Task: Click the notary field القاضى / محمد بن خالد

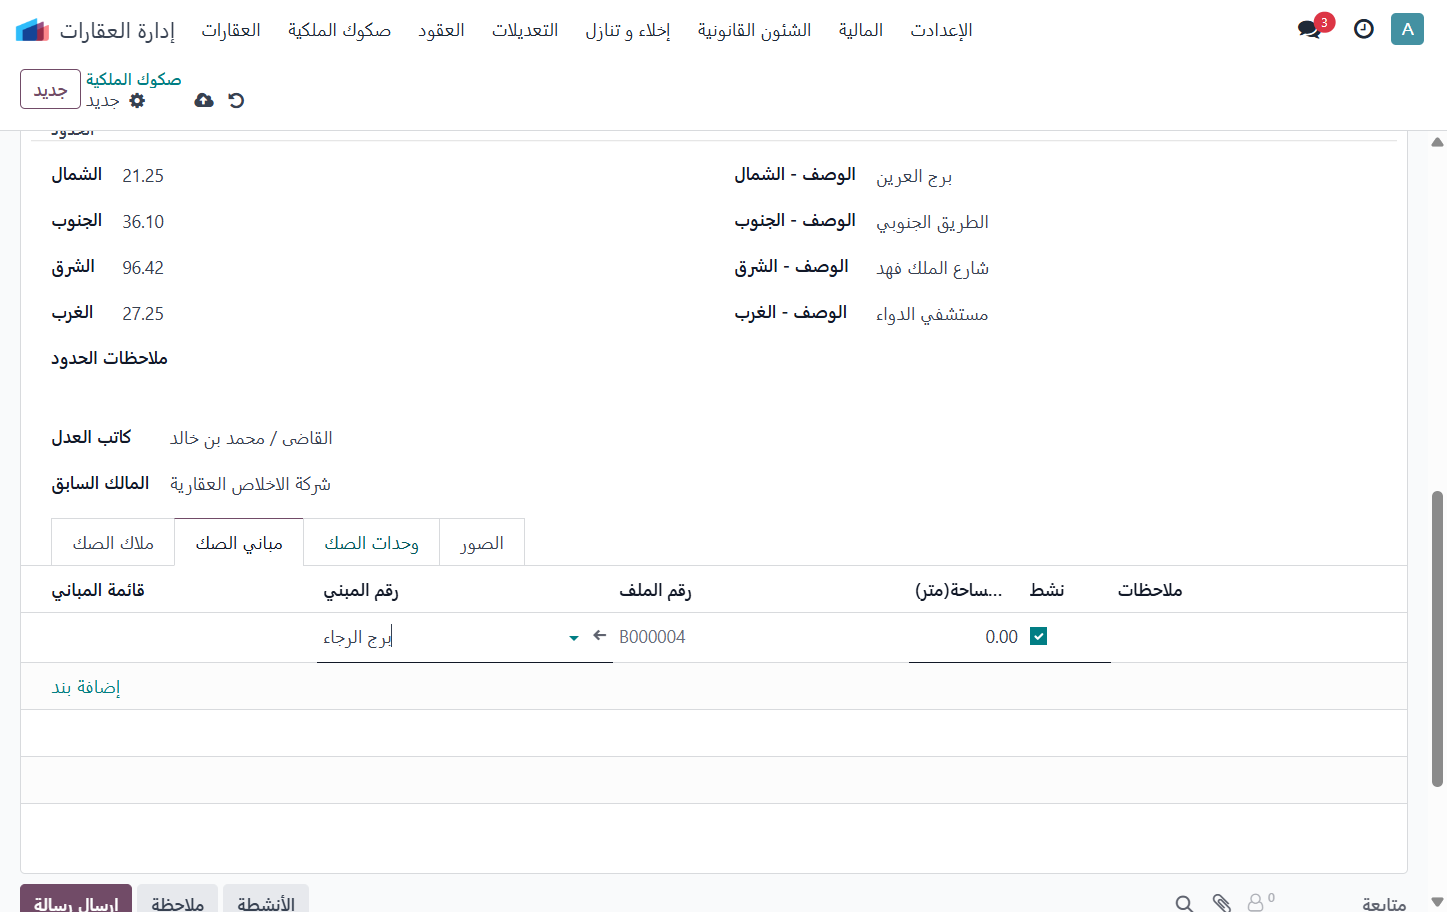Action: click(251, 438)
